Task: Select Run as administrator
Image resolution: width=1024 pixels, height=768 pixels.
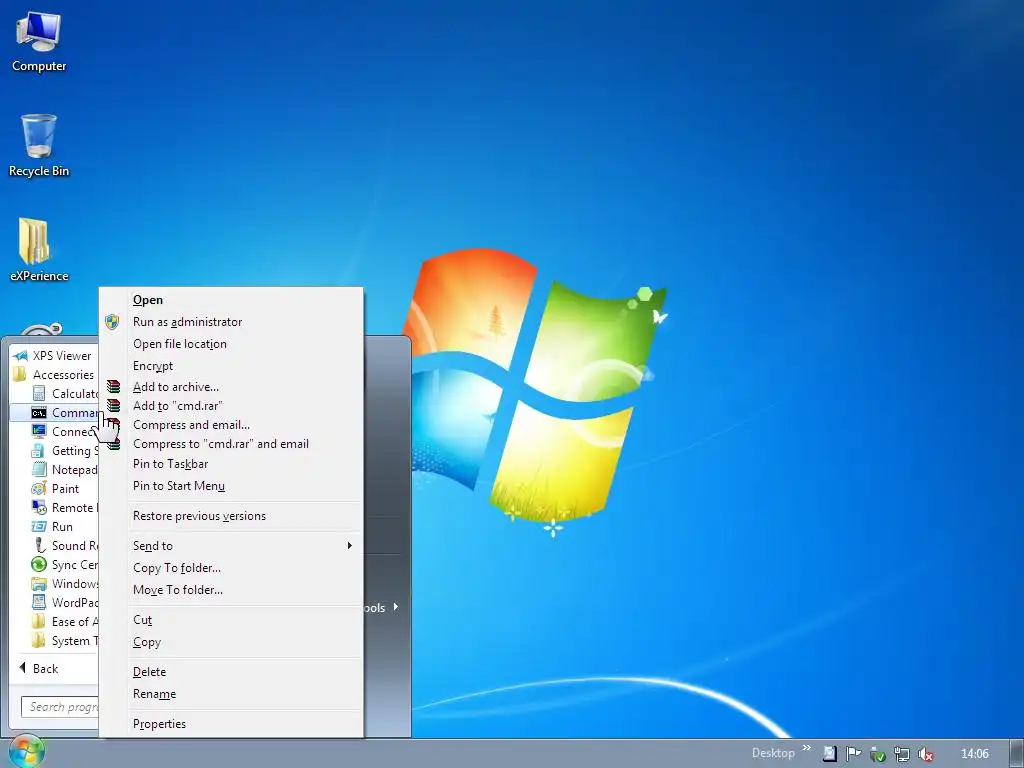Action: tap(231, 322)
